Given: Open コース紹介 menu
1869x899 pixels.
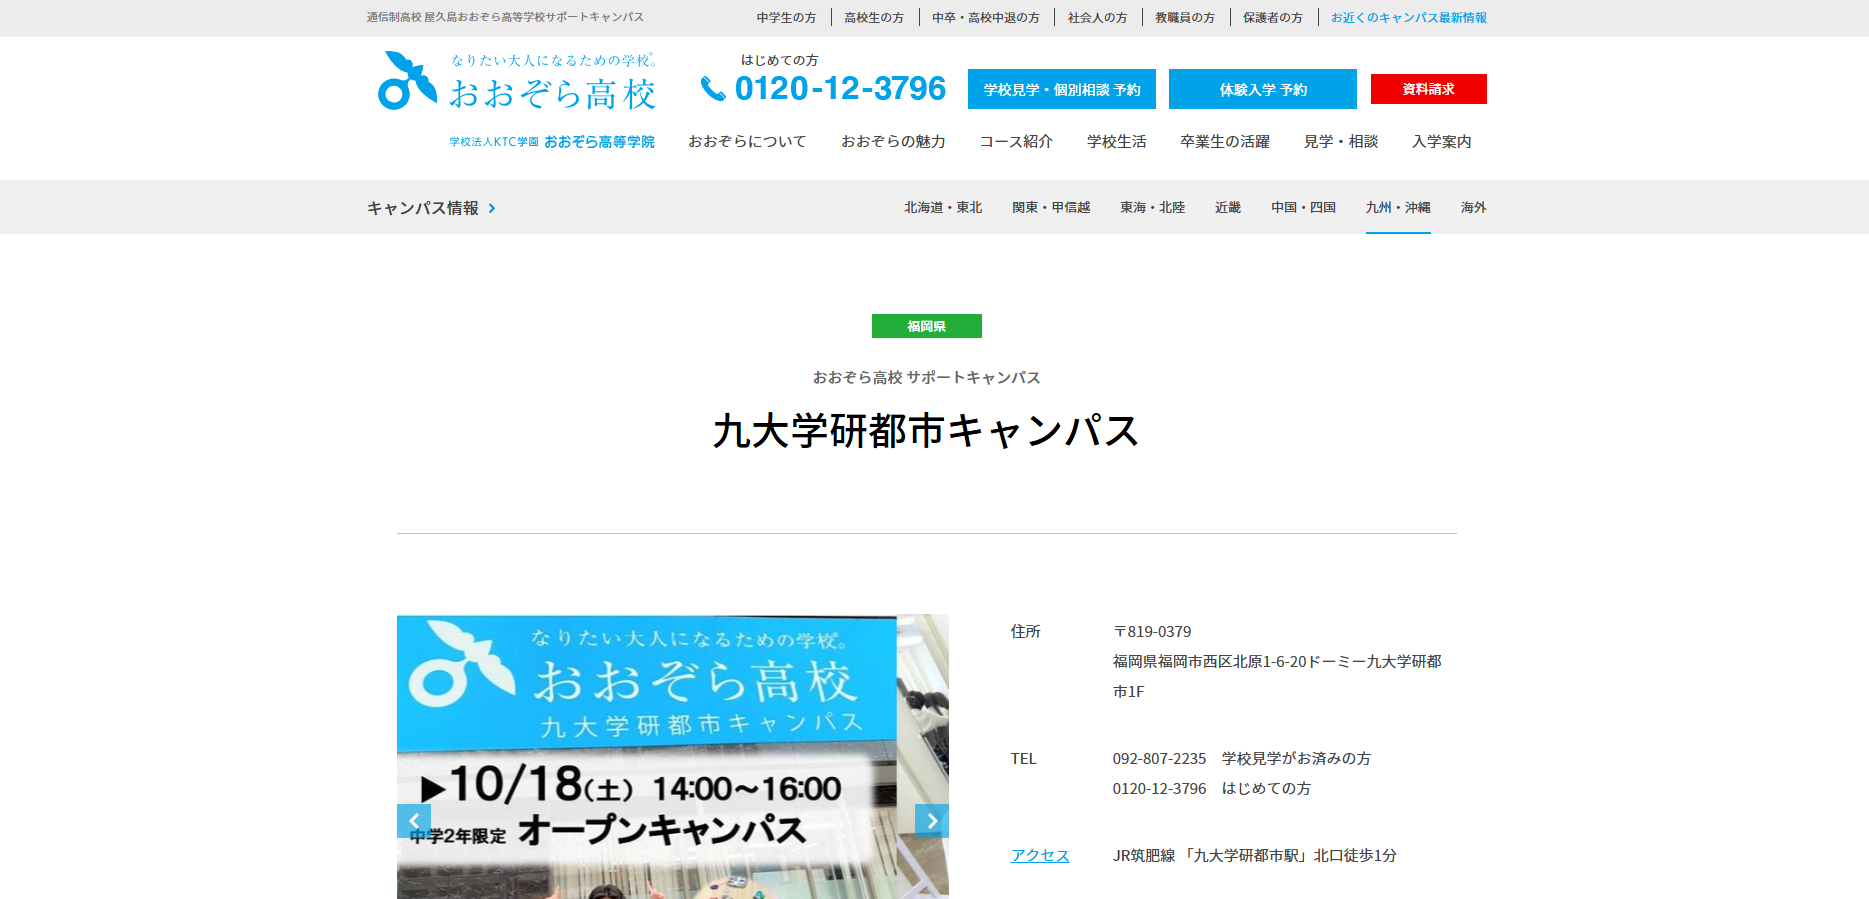Looking at the screenshot, I should 1016,142.
